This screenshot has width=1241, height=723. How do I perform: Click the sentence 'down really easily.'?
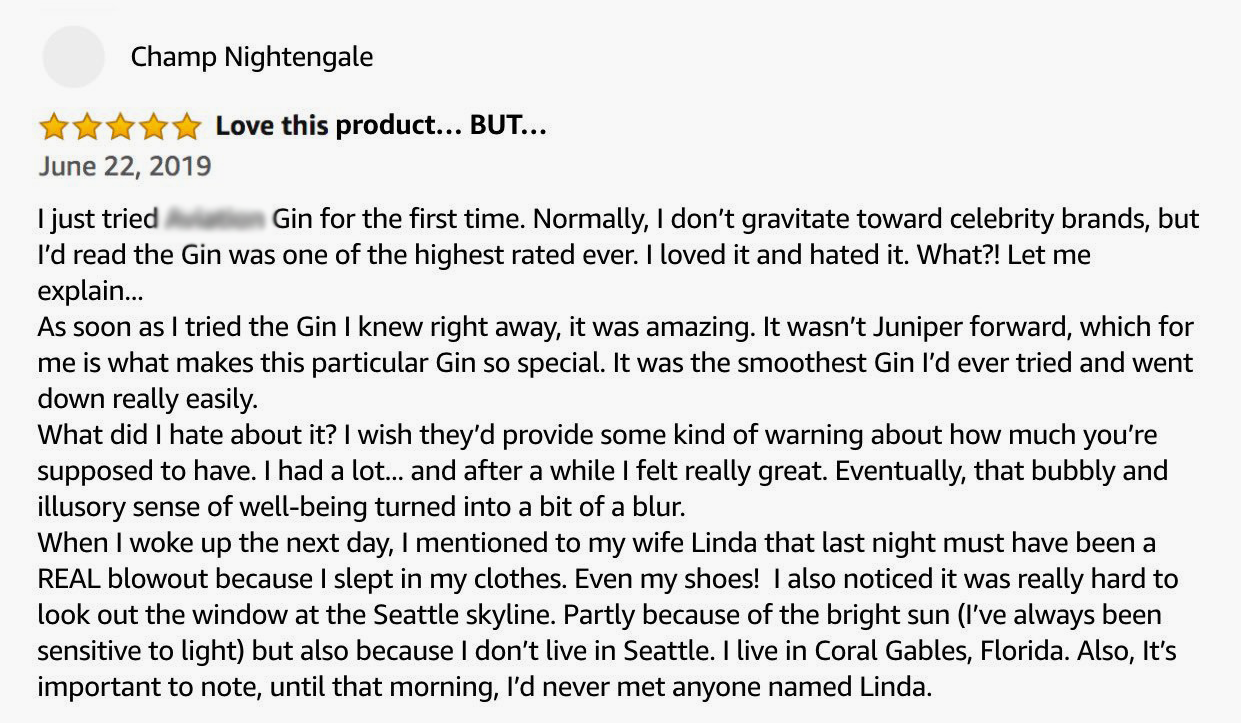coord(148,399)
